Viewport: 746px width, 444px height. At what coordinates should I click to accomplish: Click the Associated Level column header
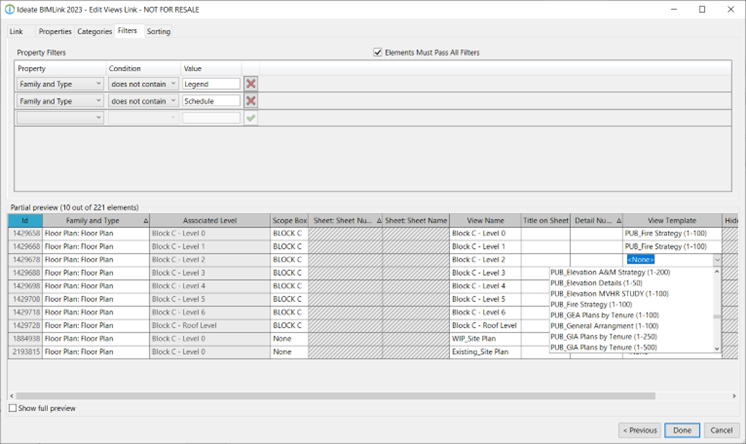pyautogui.click(x=210, y=220)
